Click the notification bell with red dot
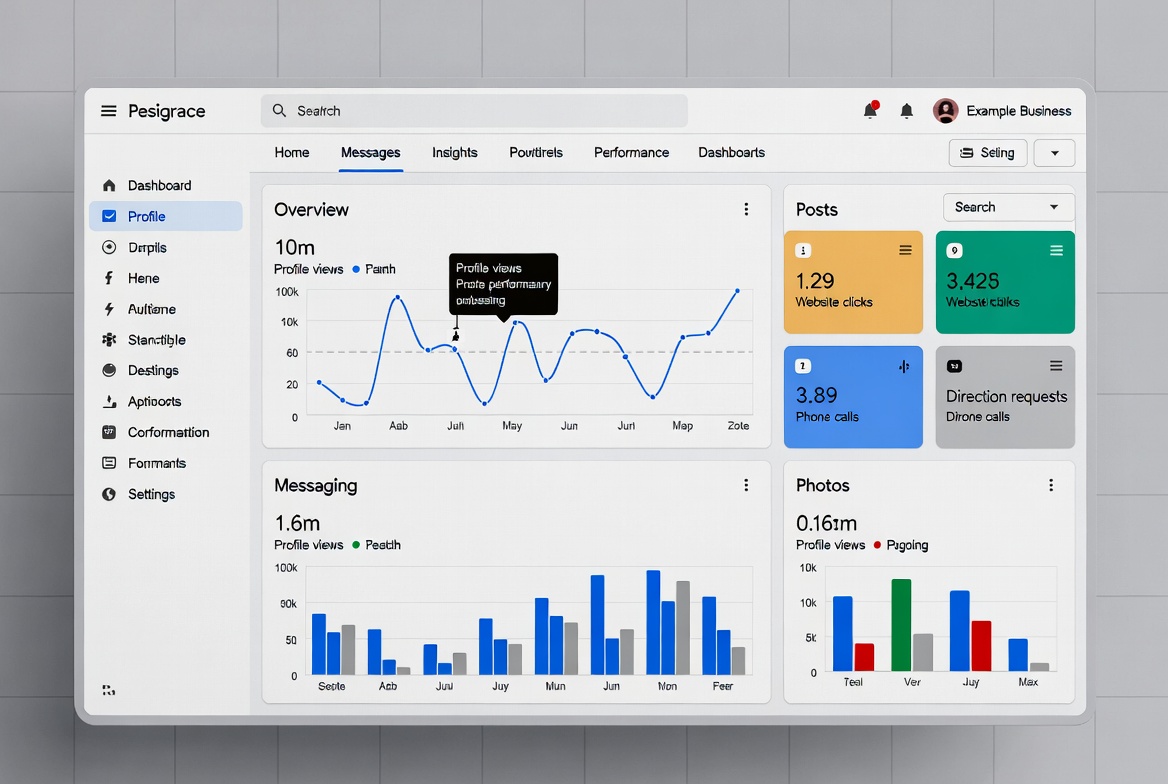Image resolution: width=1168 pixels, height=784 pixels. click(870, 111)
